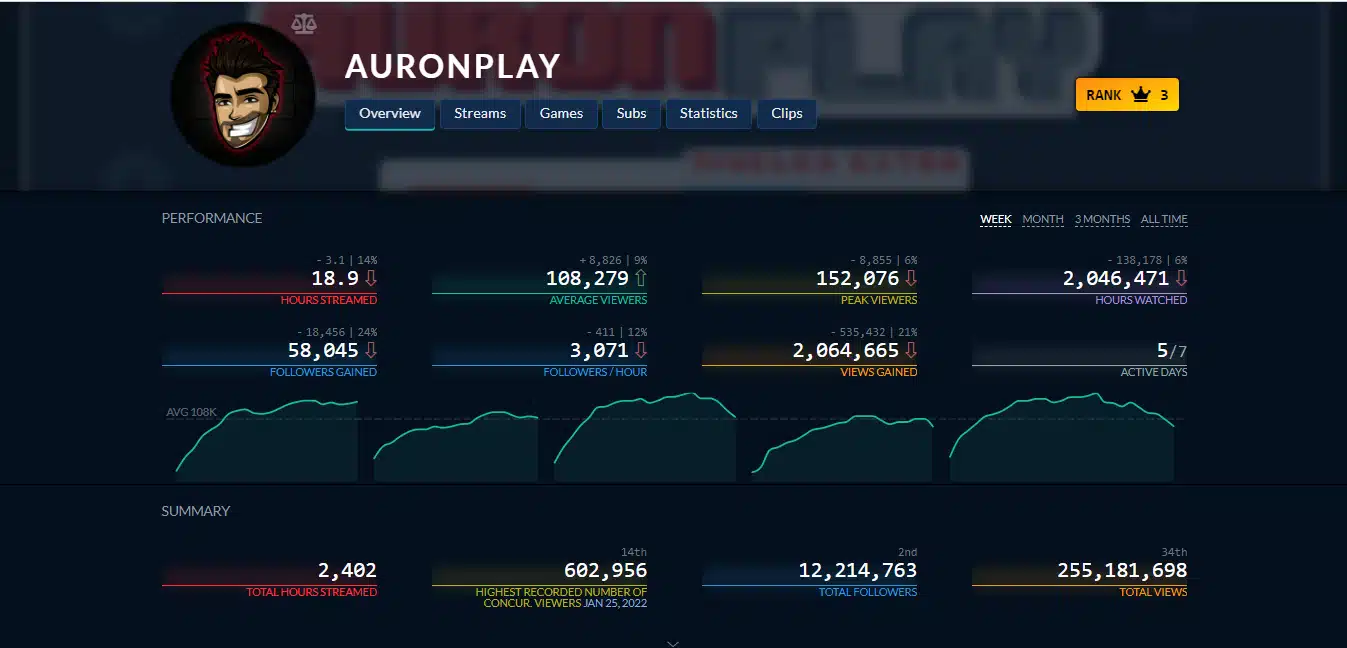
Task: Click the PEAK VIEWERS label
Action: coord(879,300)
